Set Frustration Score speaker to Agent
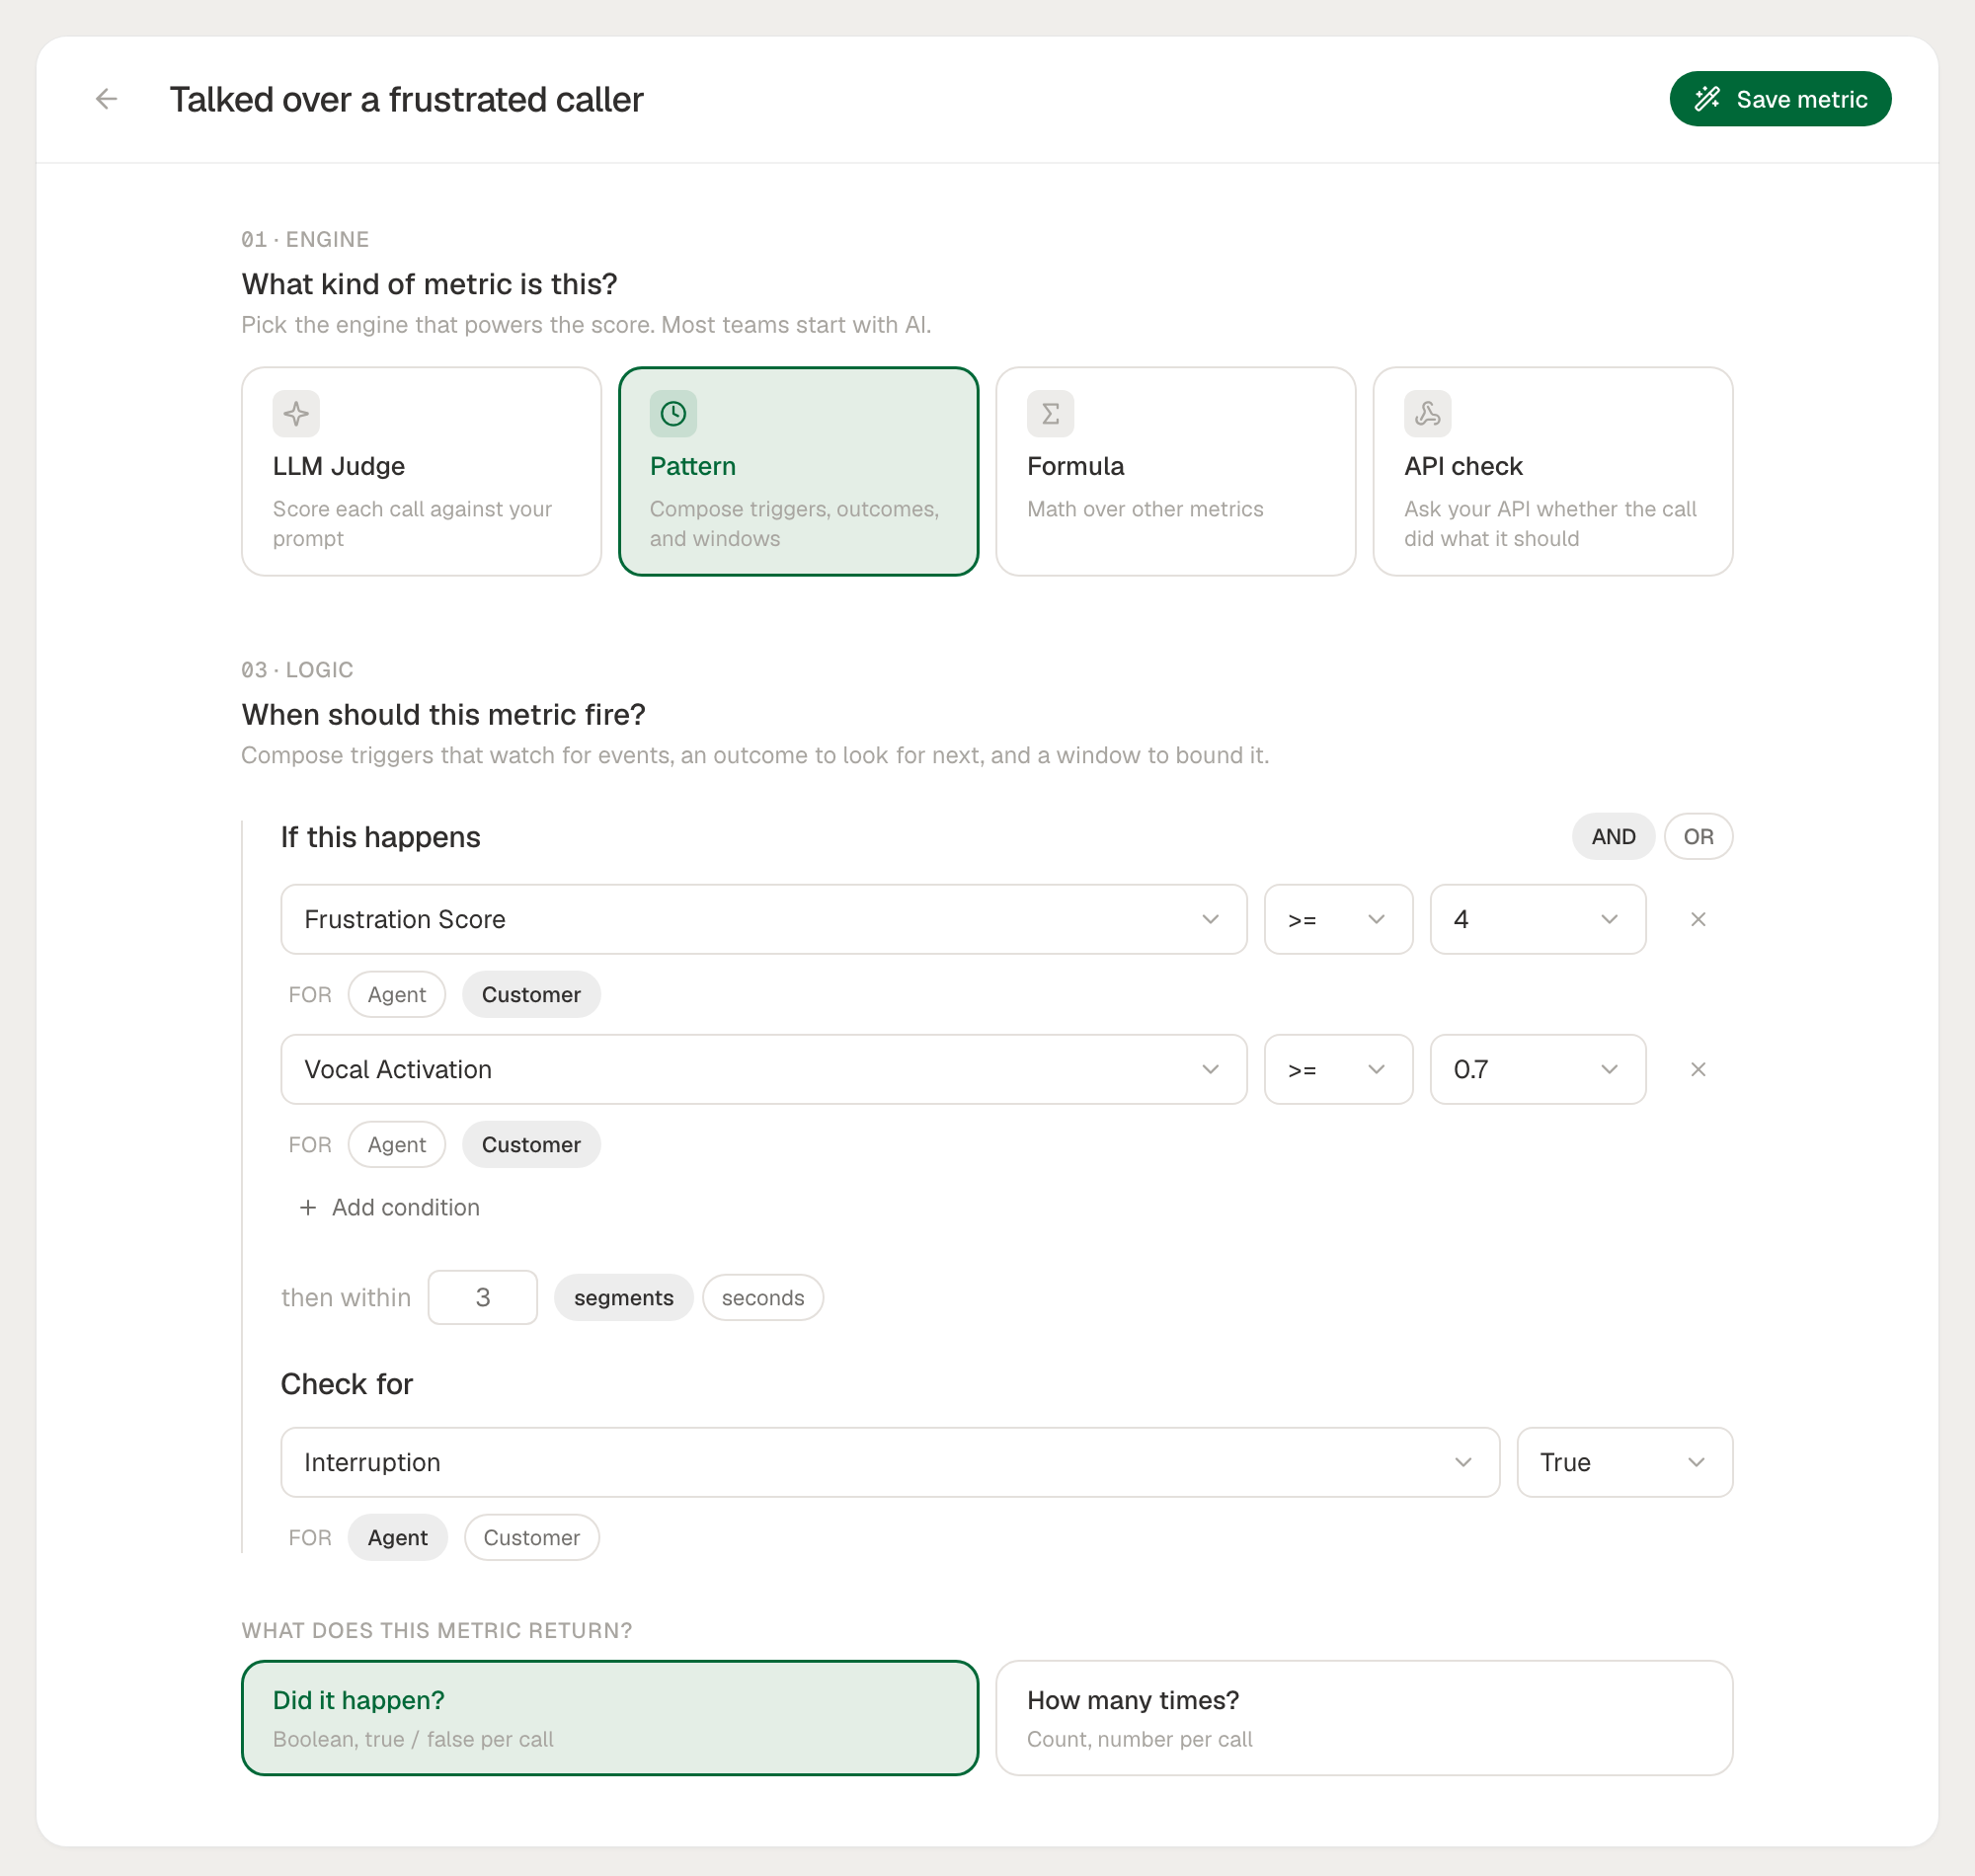Screen dimensions: 1975x1876 tap(396, 994)
